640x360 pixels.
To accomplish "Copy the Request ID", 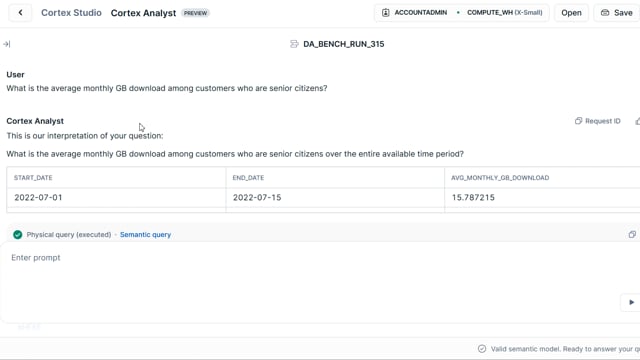I will click(x=598, y=121).
